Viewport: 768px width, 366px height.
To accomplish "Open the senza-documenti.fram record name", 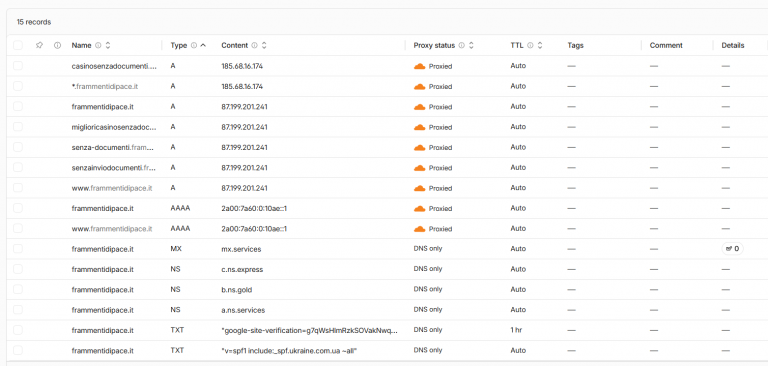I will (113, 147).
